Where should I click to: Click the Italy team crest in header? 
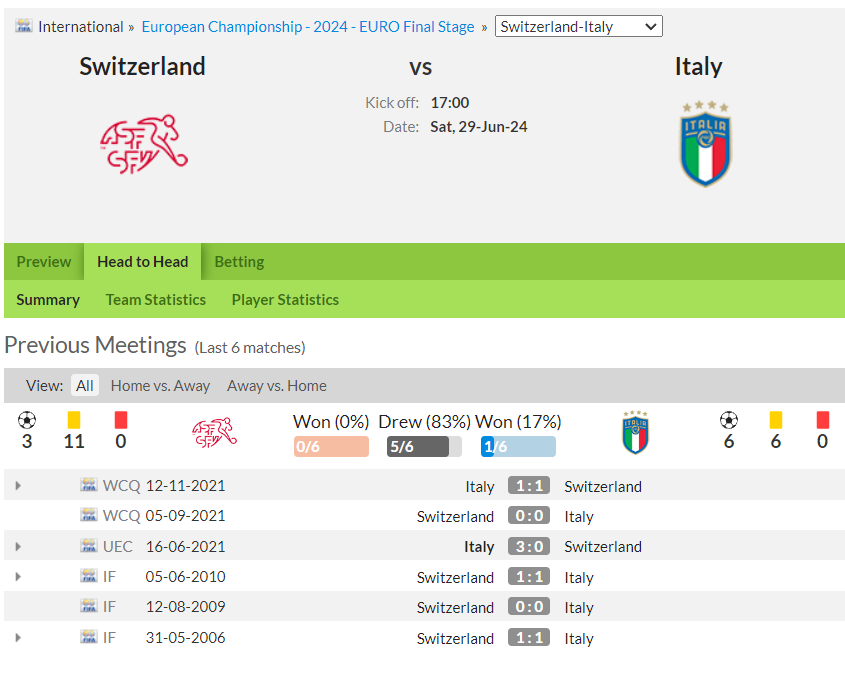(x=705, y=144)
